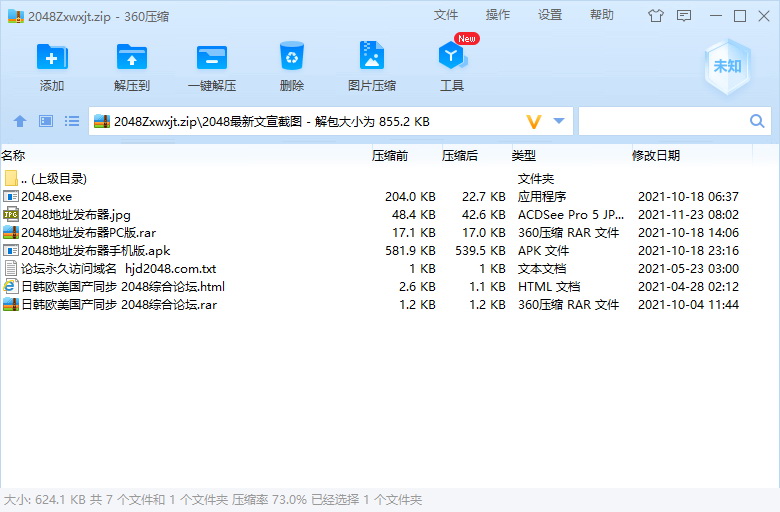This screenshot has width=780, height=512.
Task: Sort by 压缩前 size column header
Action: [390, 155]
